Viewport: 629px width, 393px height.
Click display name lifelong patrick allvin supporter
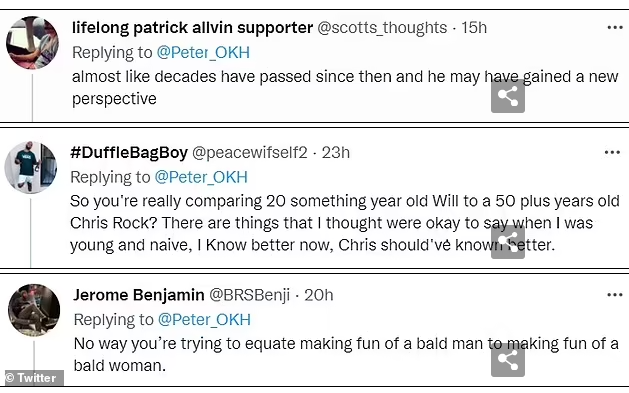pos(193,28)
